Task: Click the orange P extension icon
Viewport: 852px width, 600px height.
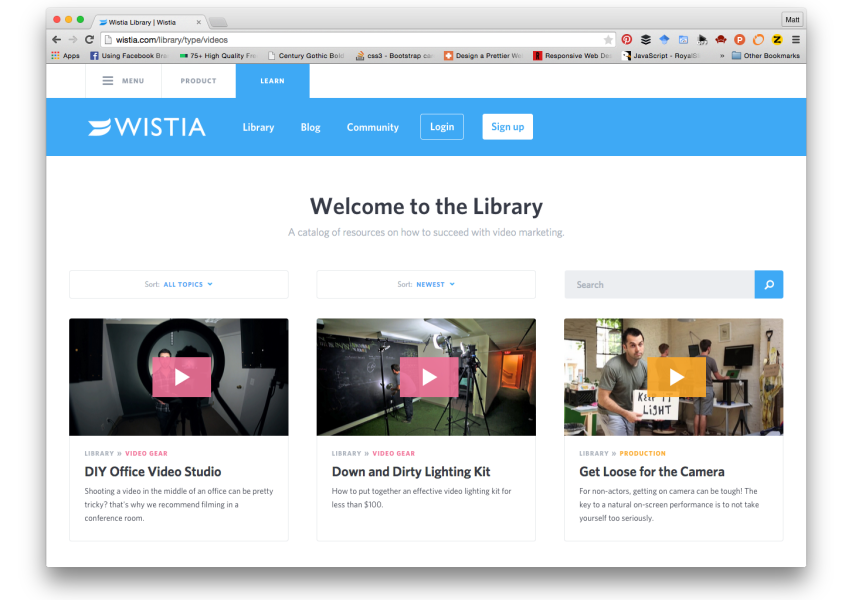Action: tap(739, 40)
